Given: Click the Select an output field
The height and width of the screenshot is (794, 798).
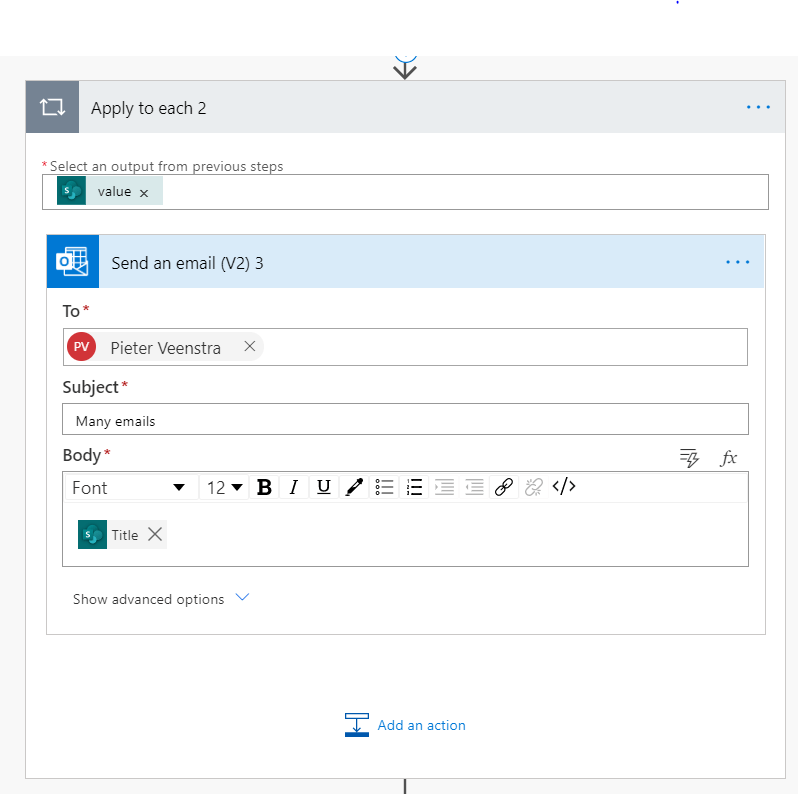Looking at the screenshot, I should click(x=405, y=192).
